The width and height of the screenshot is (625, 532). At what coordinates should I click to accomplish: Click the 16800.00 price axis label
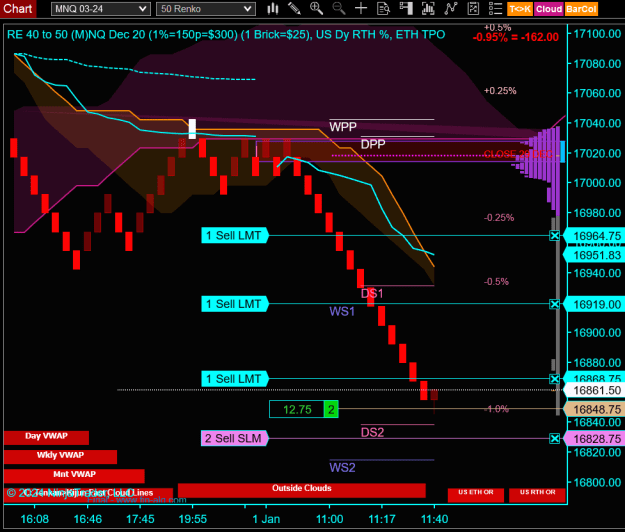click(597, 483)
